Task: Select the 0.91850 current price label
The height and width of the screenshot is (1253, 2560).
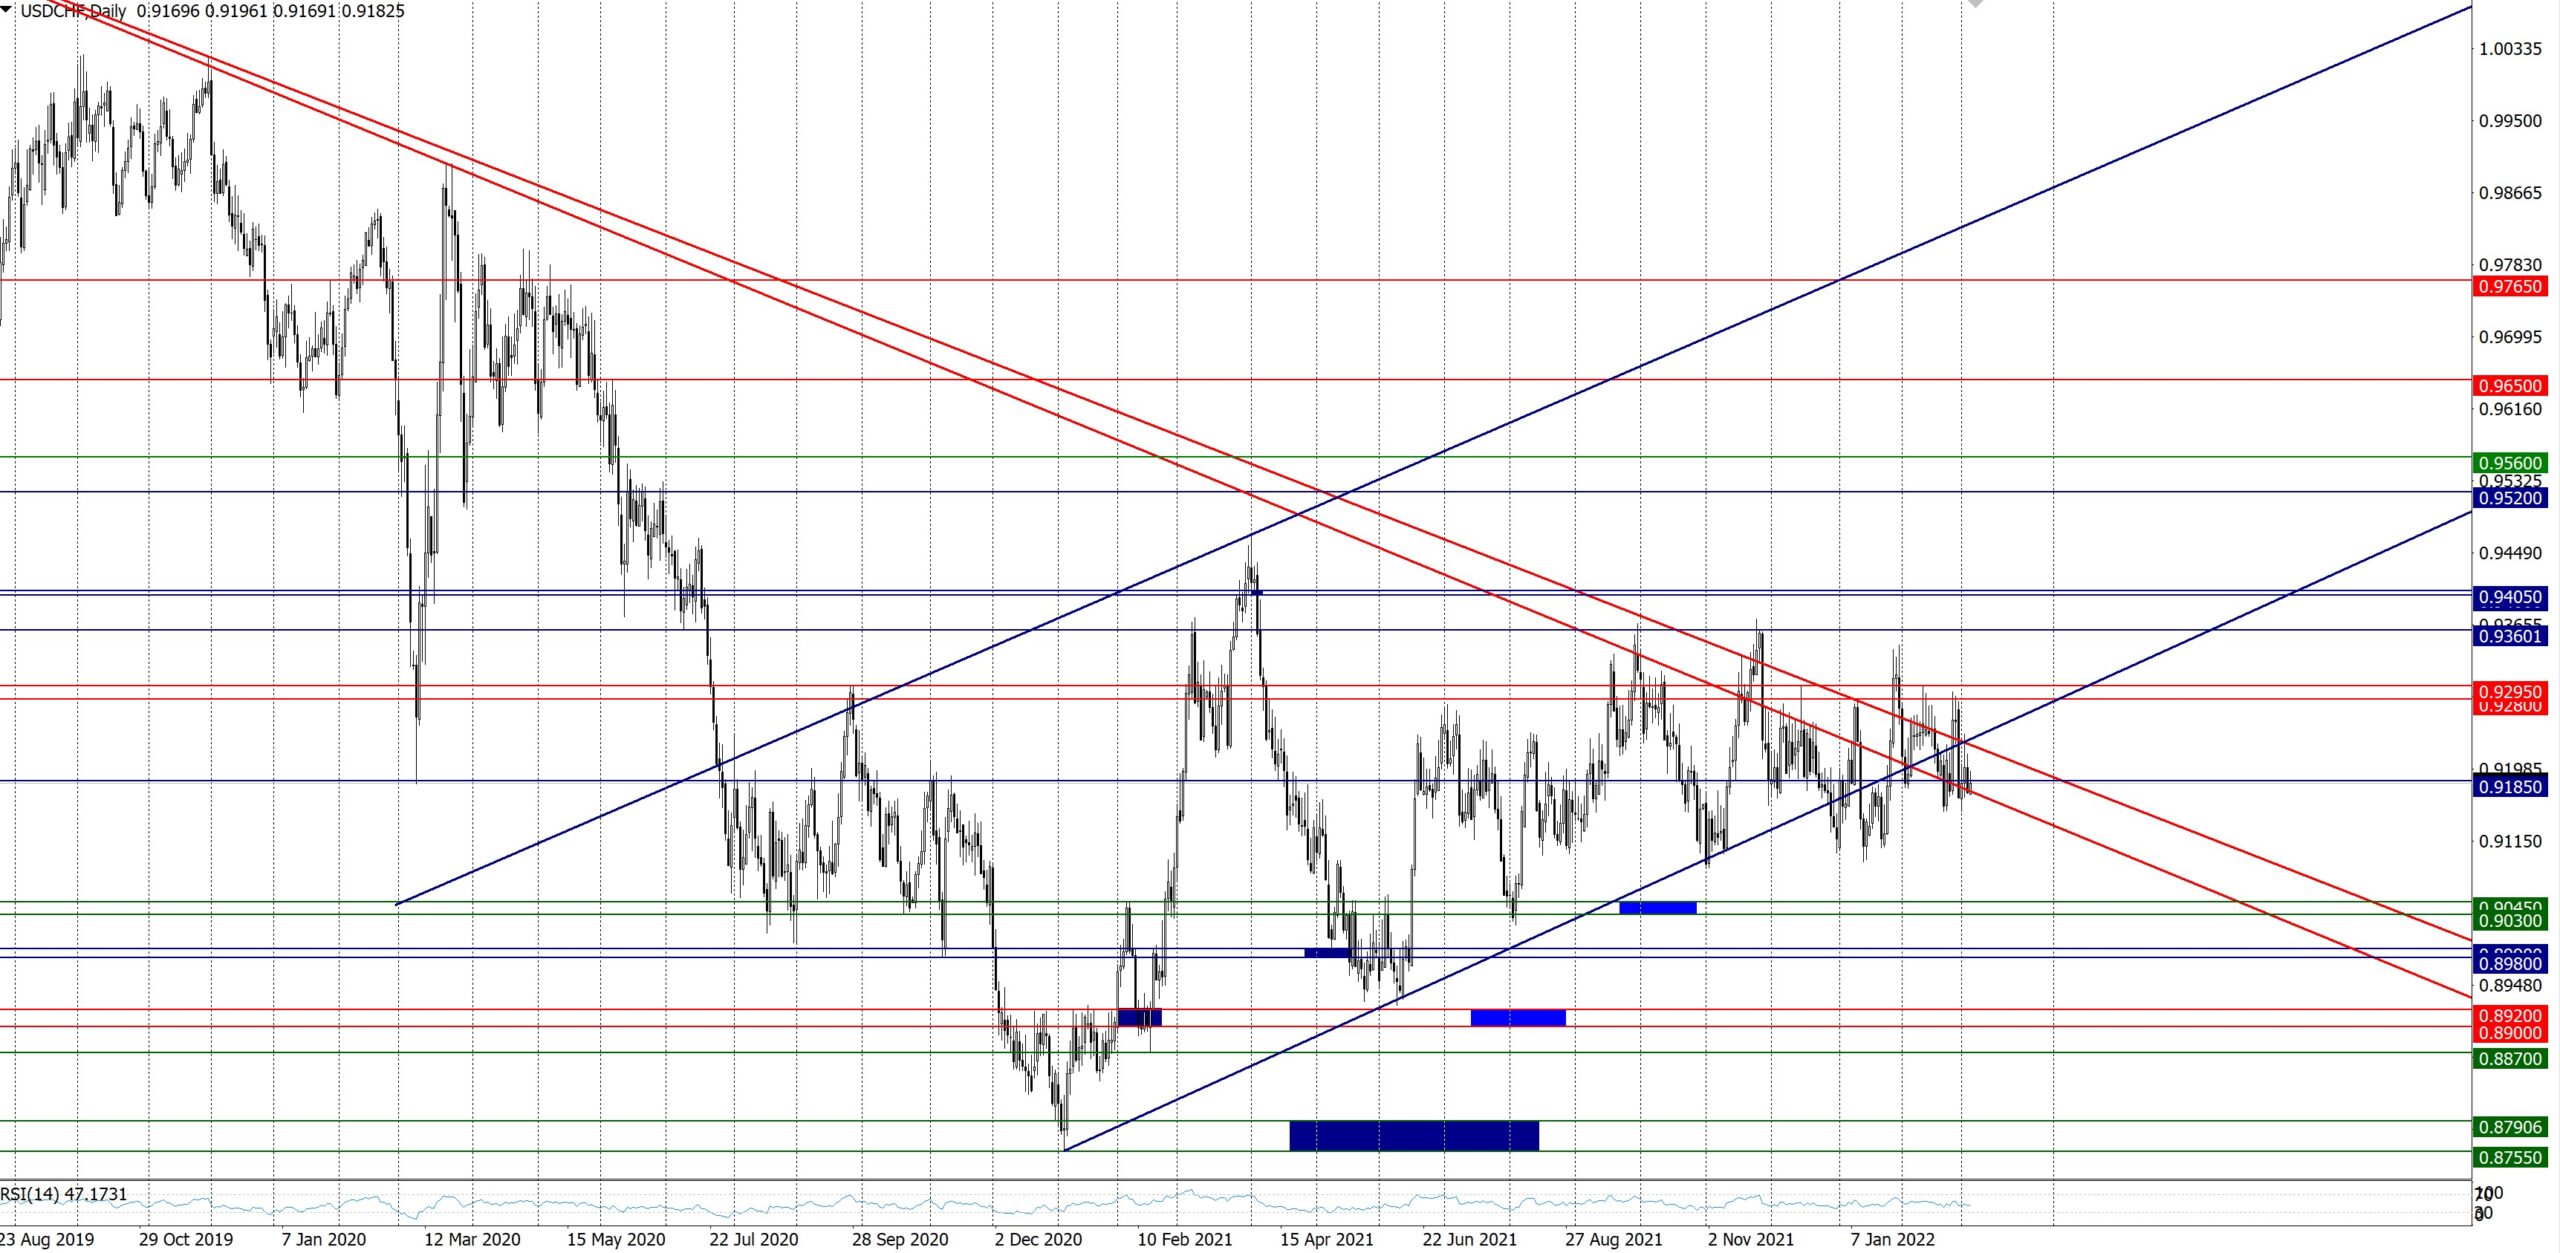Action: [2509, 787]
